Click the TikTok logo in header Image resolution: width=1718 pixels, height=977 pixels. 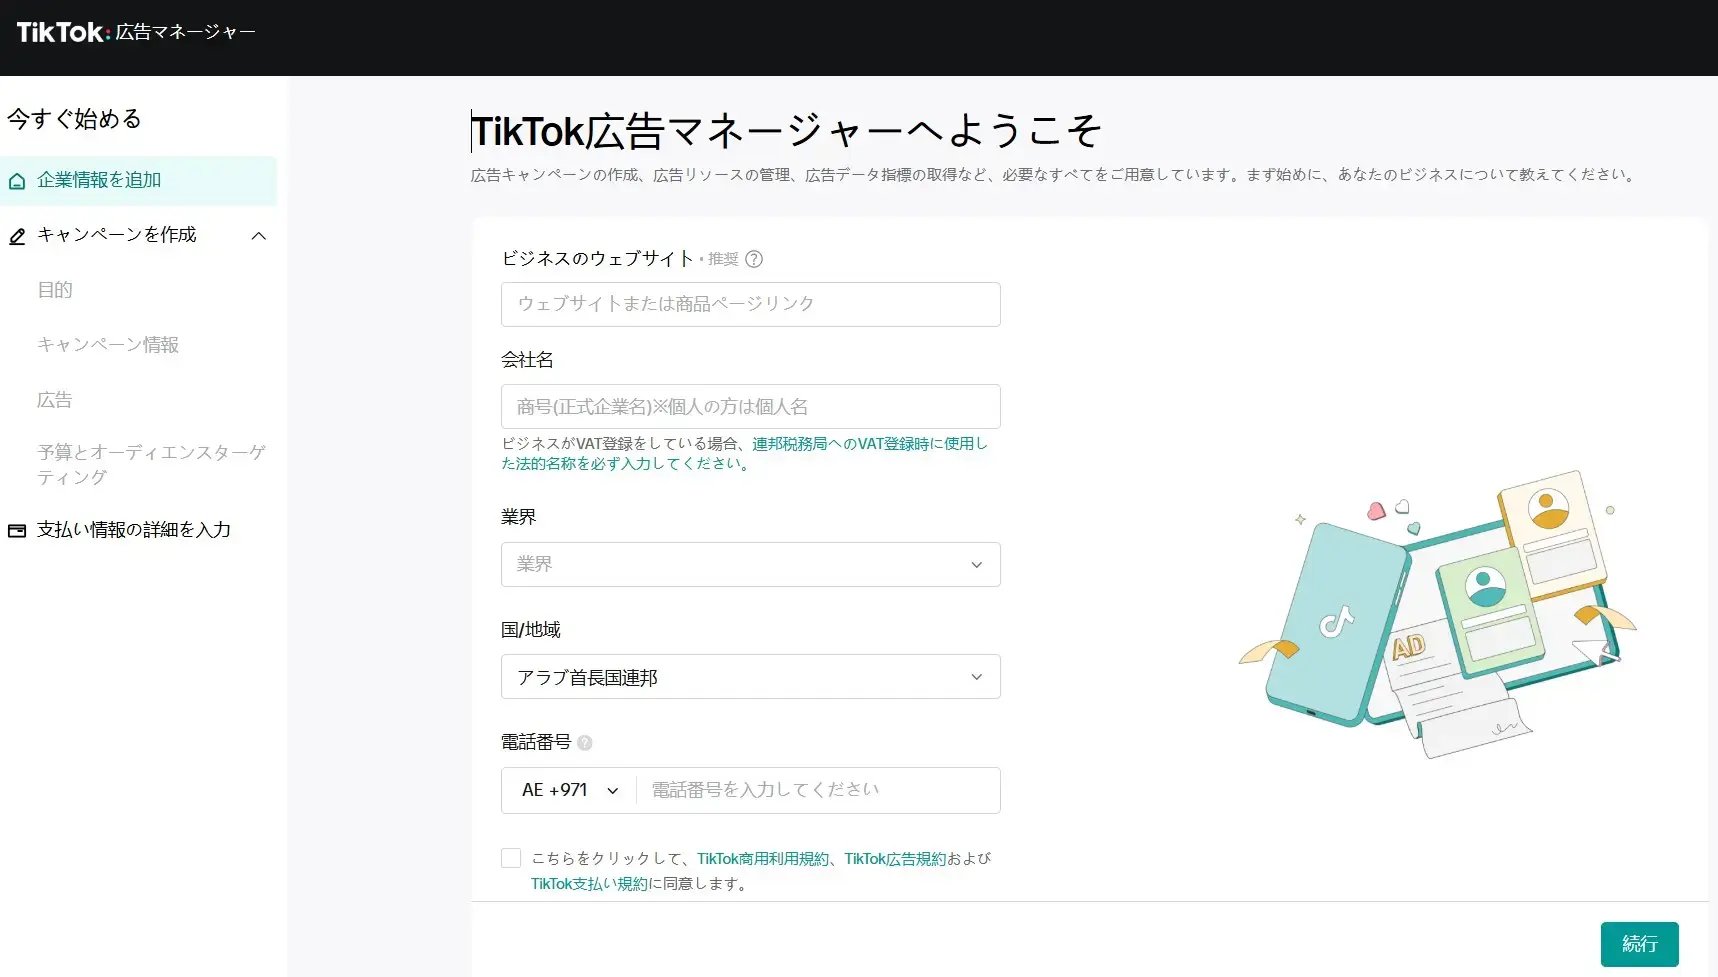coord(63,32)
